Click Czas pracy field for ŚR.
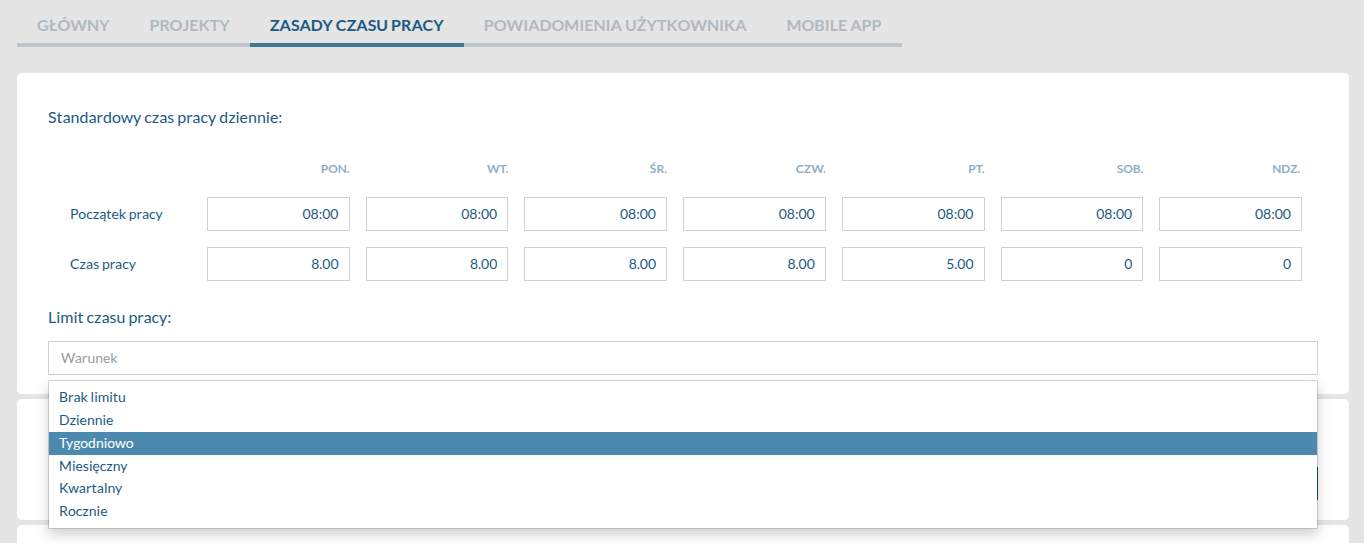Image resolution: width=1364 pixels, height=543 pixels. click(x=595, y=264)
